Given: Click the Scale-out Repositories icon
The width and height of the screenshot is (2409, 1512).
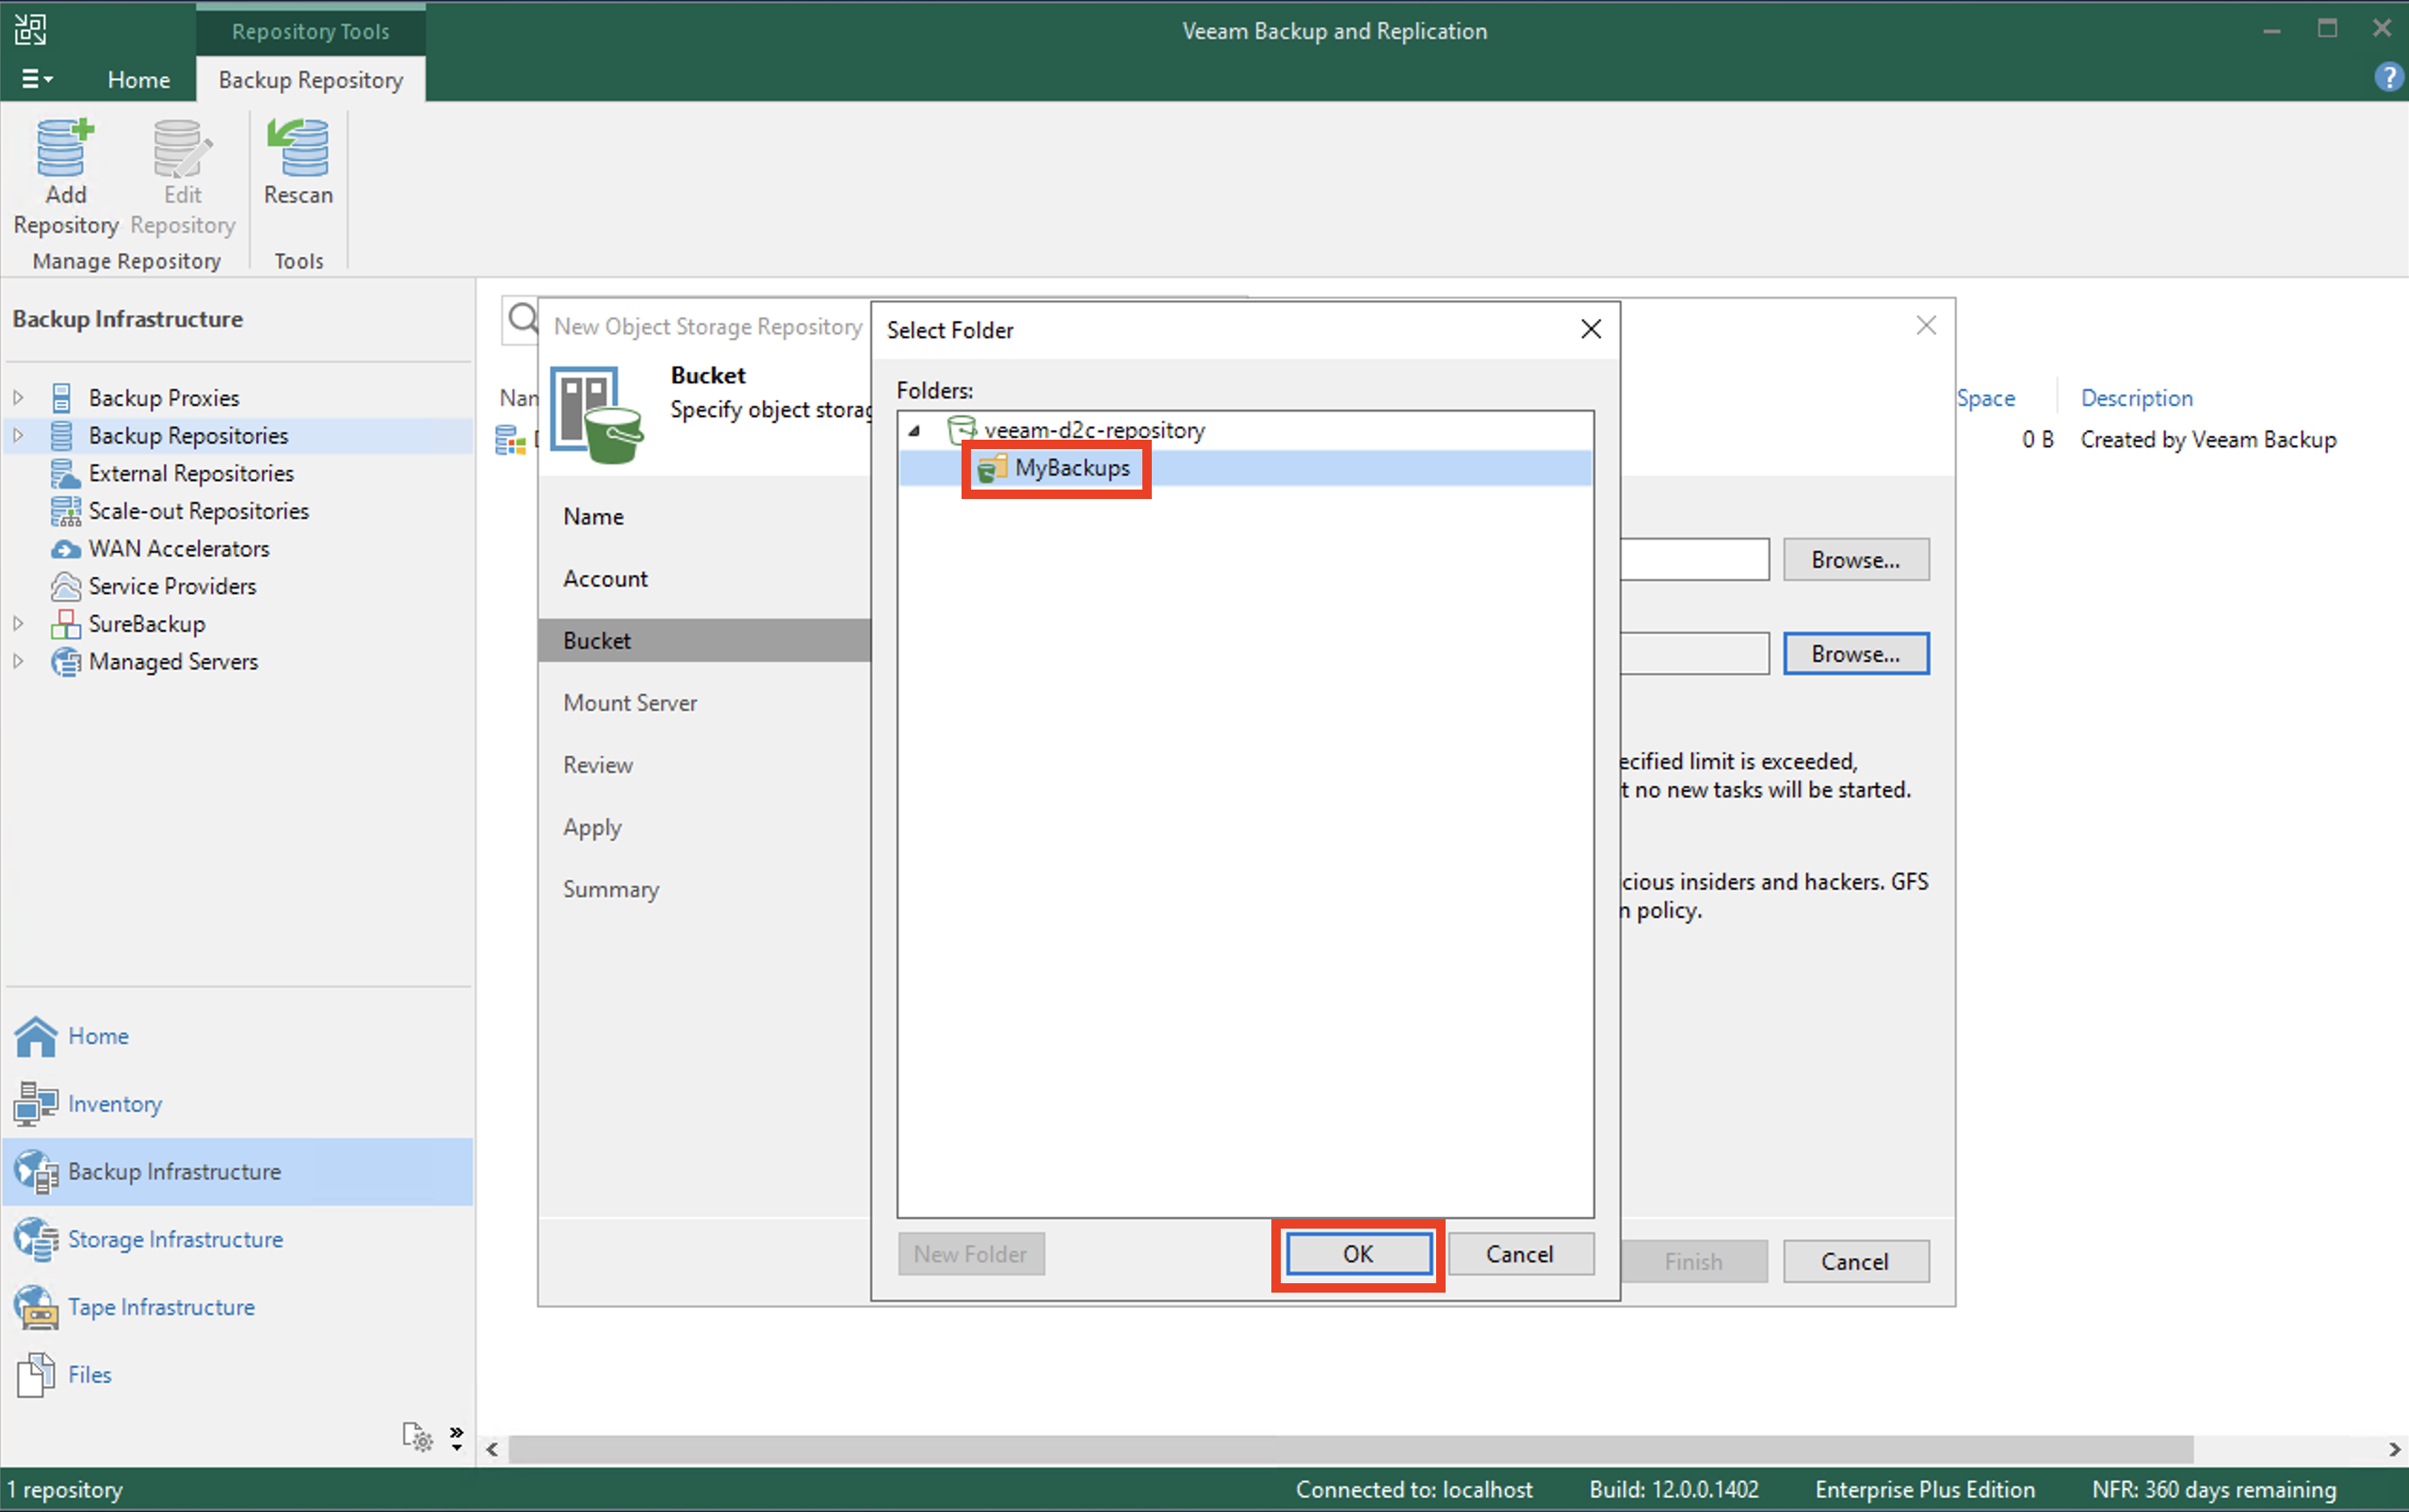Looking at the screenshot, I should click(65, 511).
